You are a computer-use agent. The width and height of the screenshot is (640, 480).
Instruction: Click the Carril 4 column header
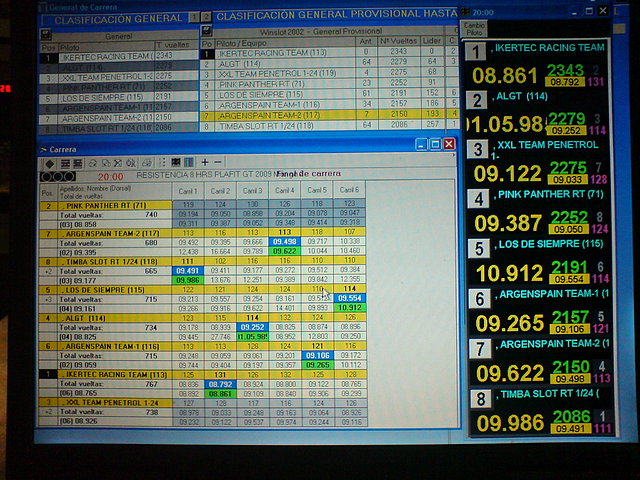[284, 191]
